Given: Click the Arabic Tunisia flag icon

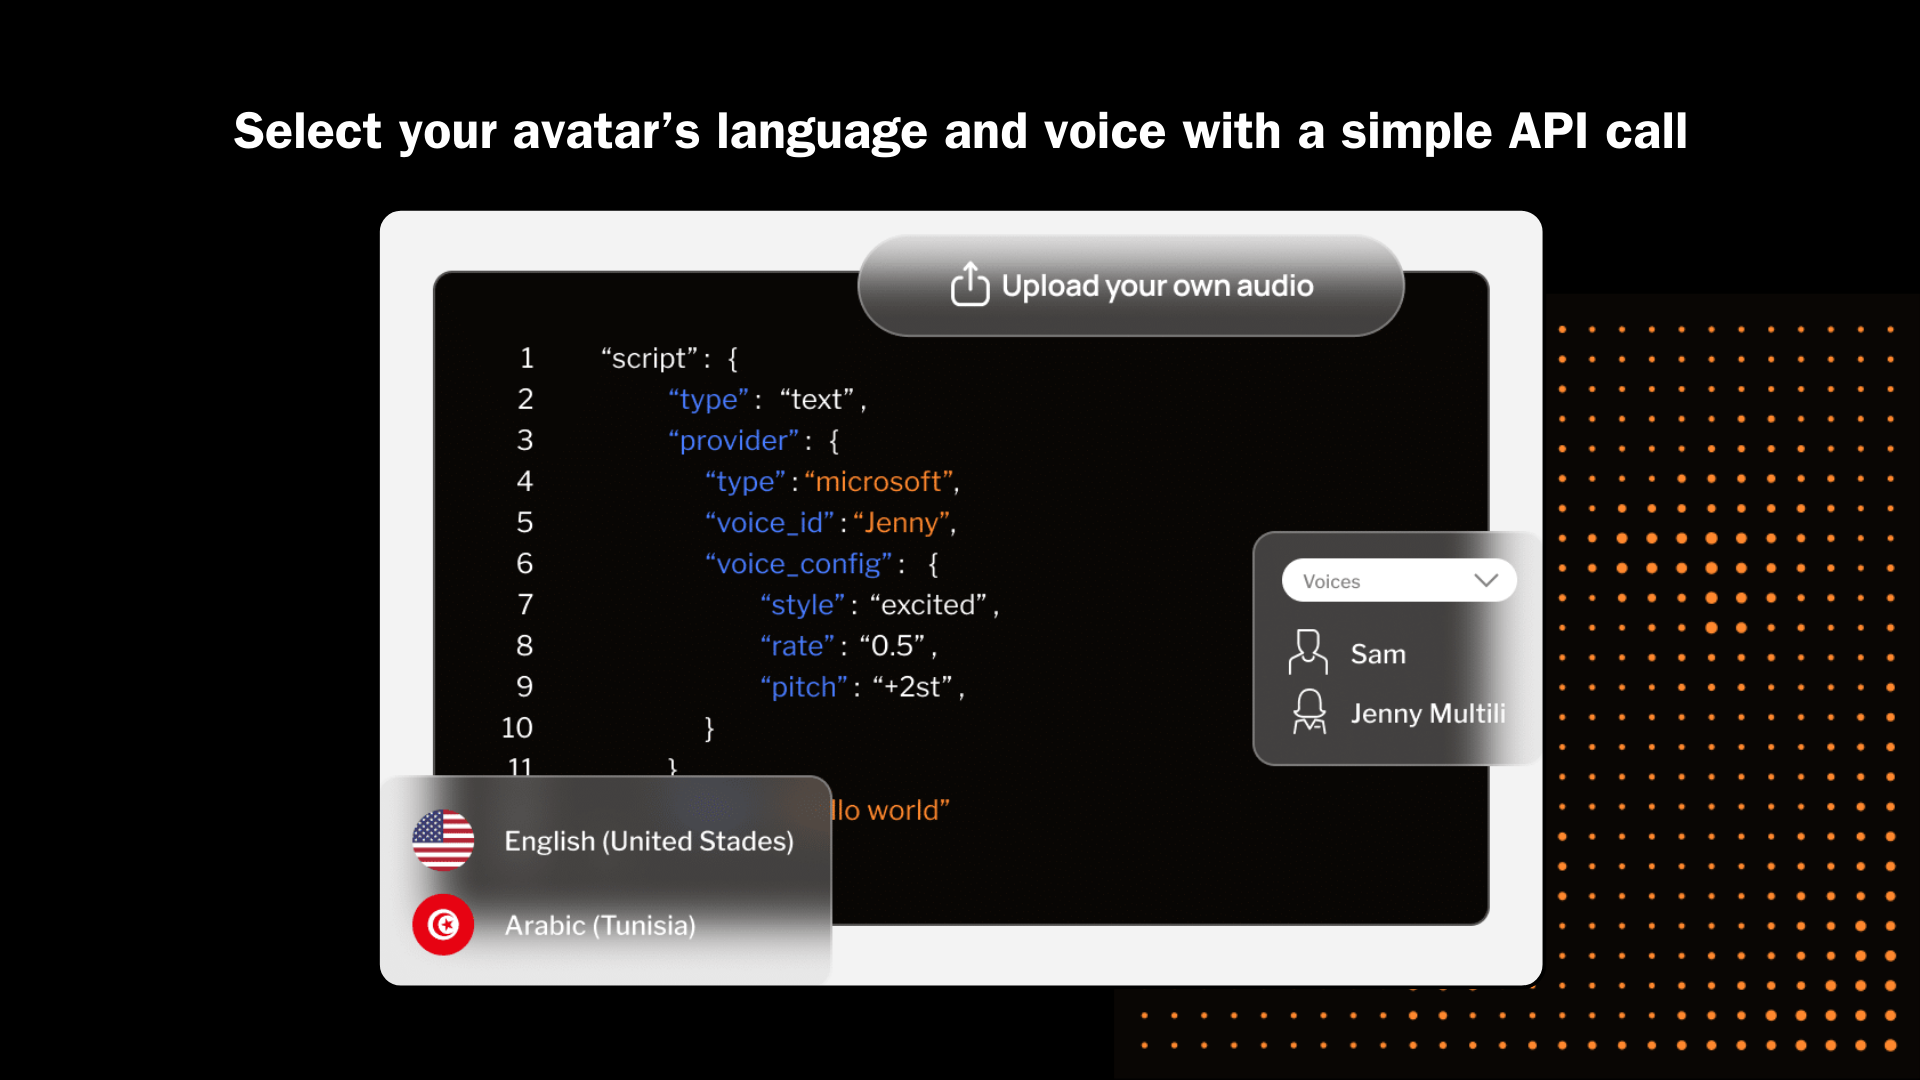Looking at the screenshot, I should click(442, 923).
